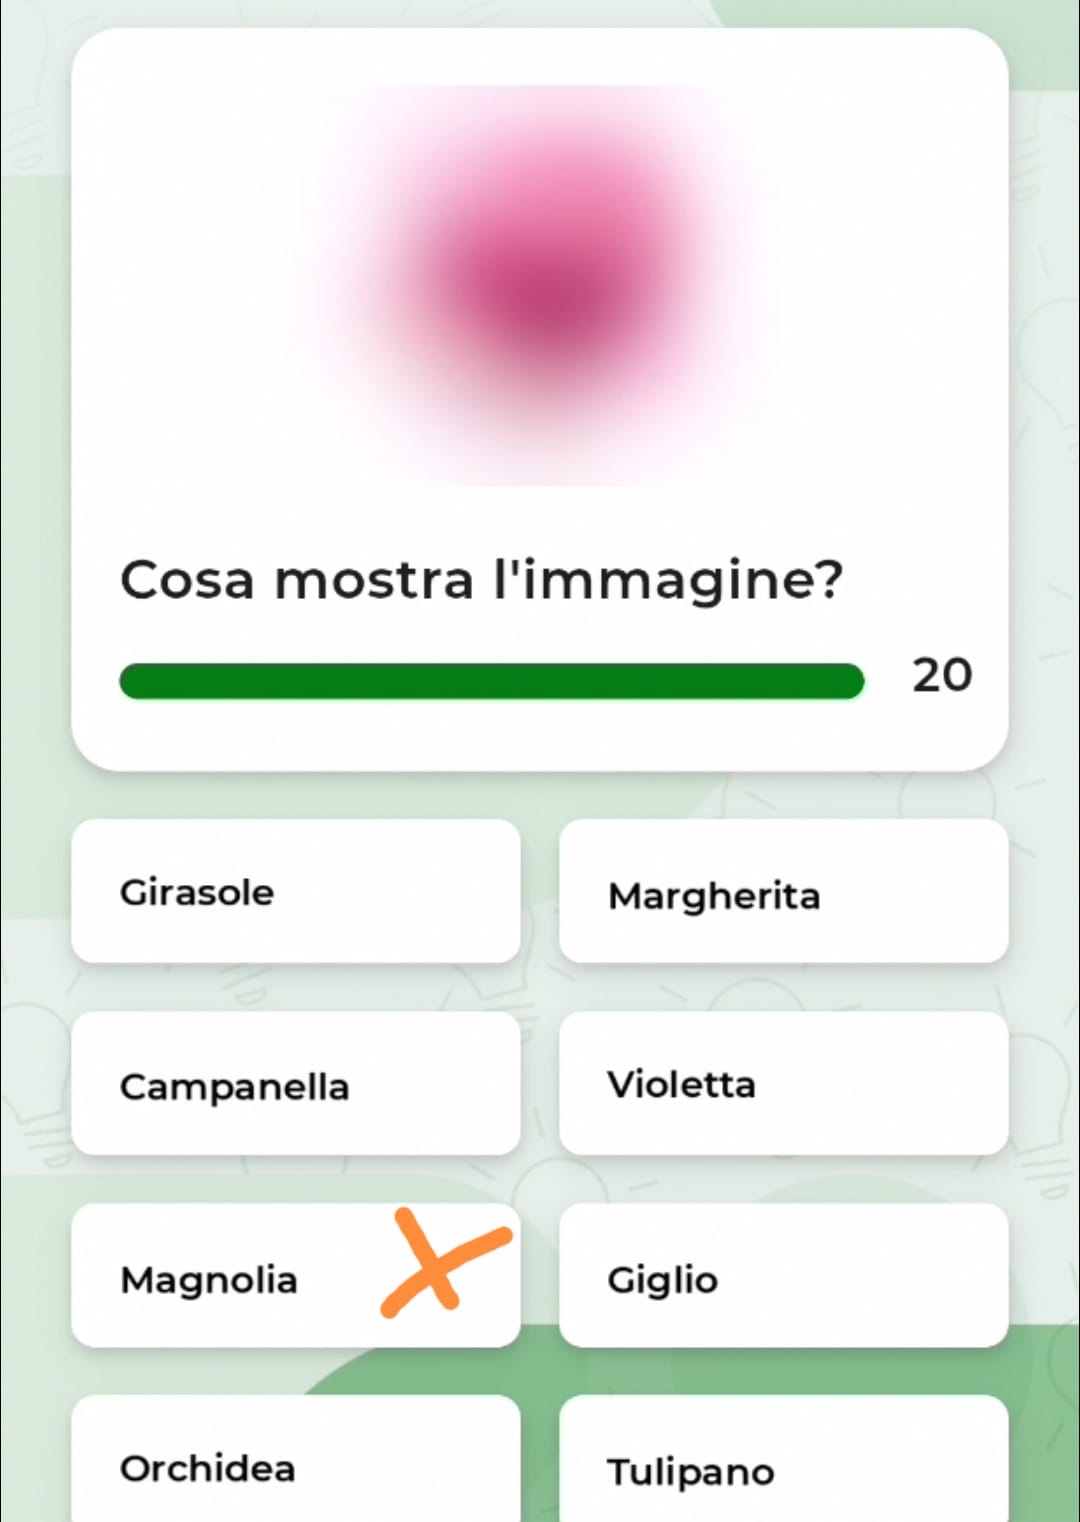Click the orange X mark on Magnolia
This screenshot has height=1522, width=1080.
click(x=446, y=1262)
